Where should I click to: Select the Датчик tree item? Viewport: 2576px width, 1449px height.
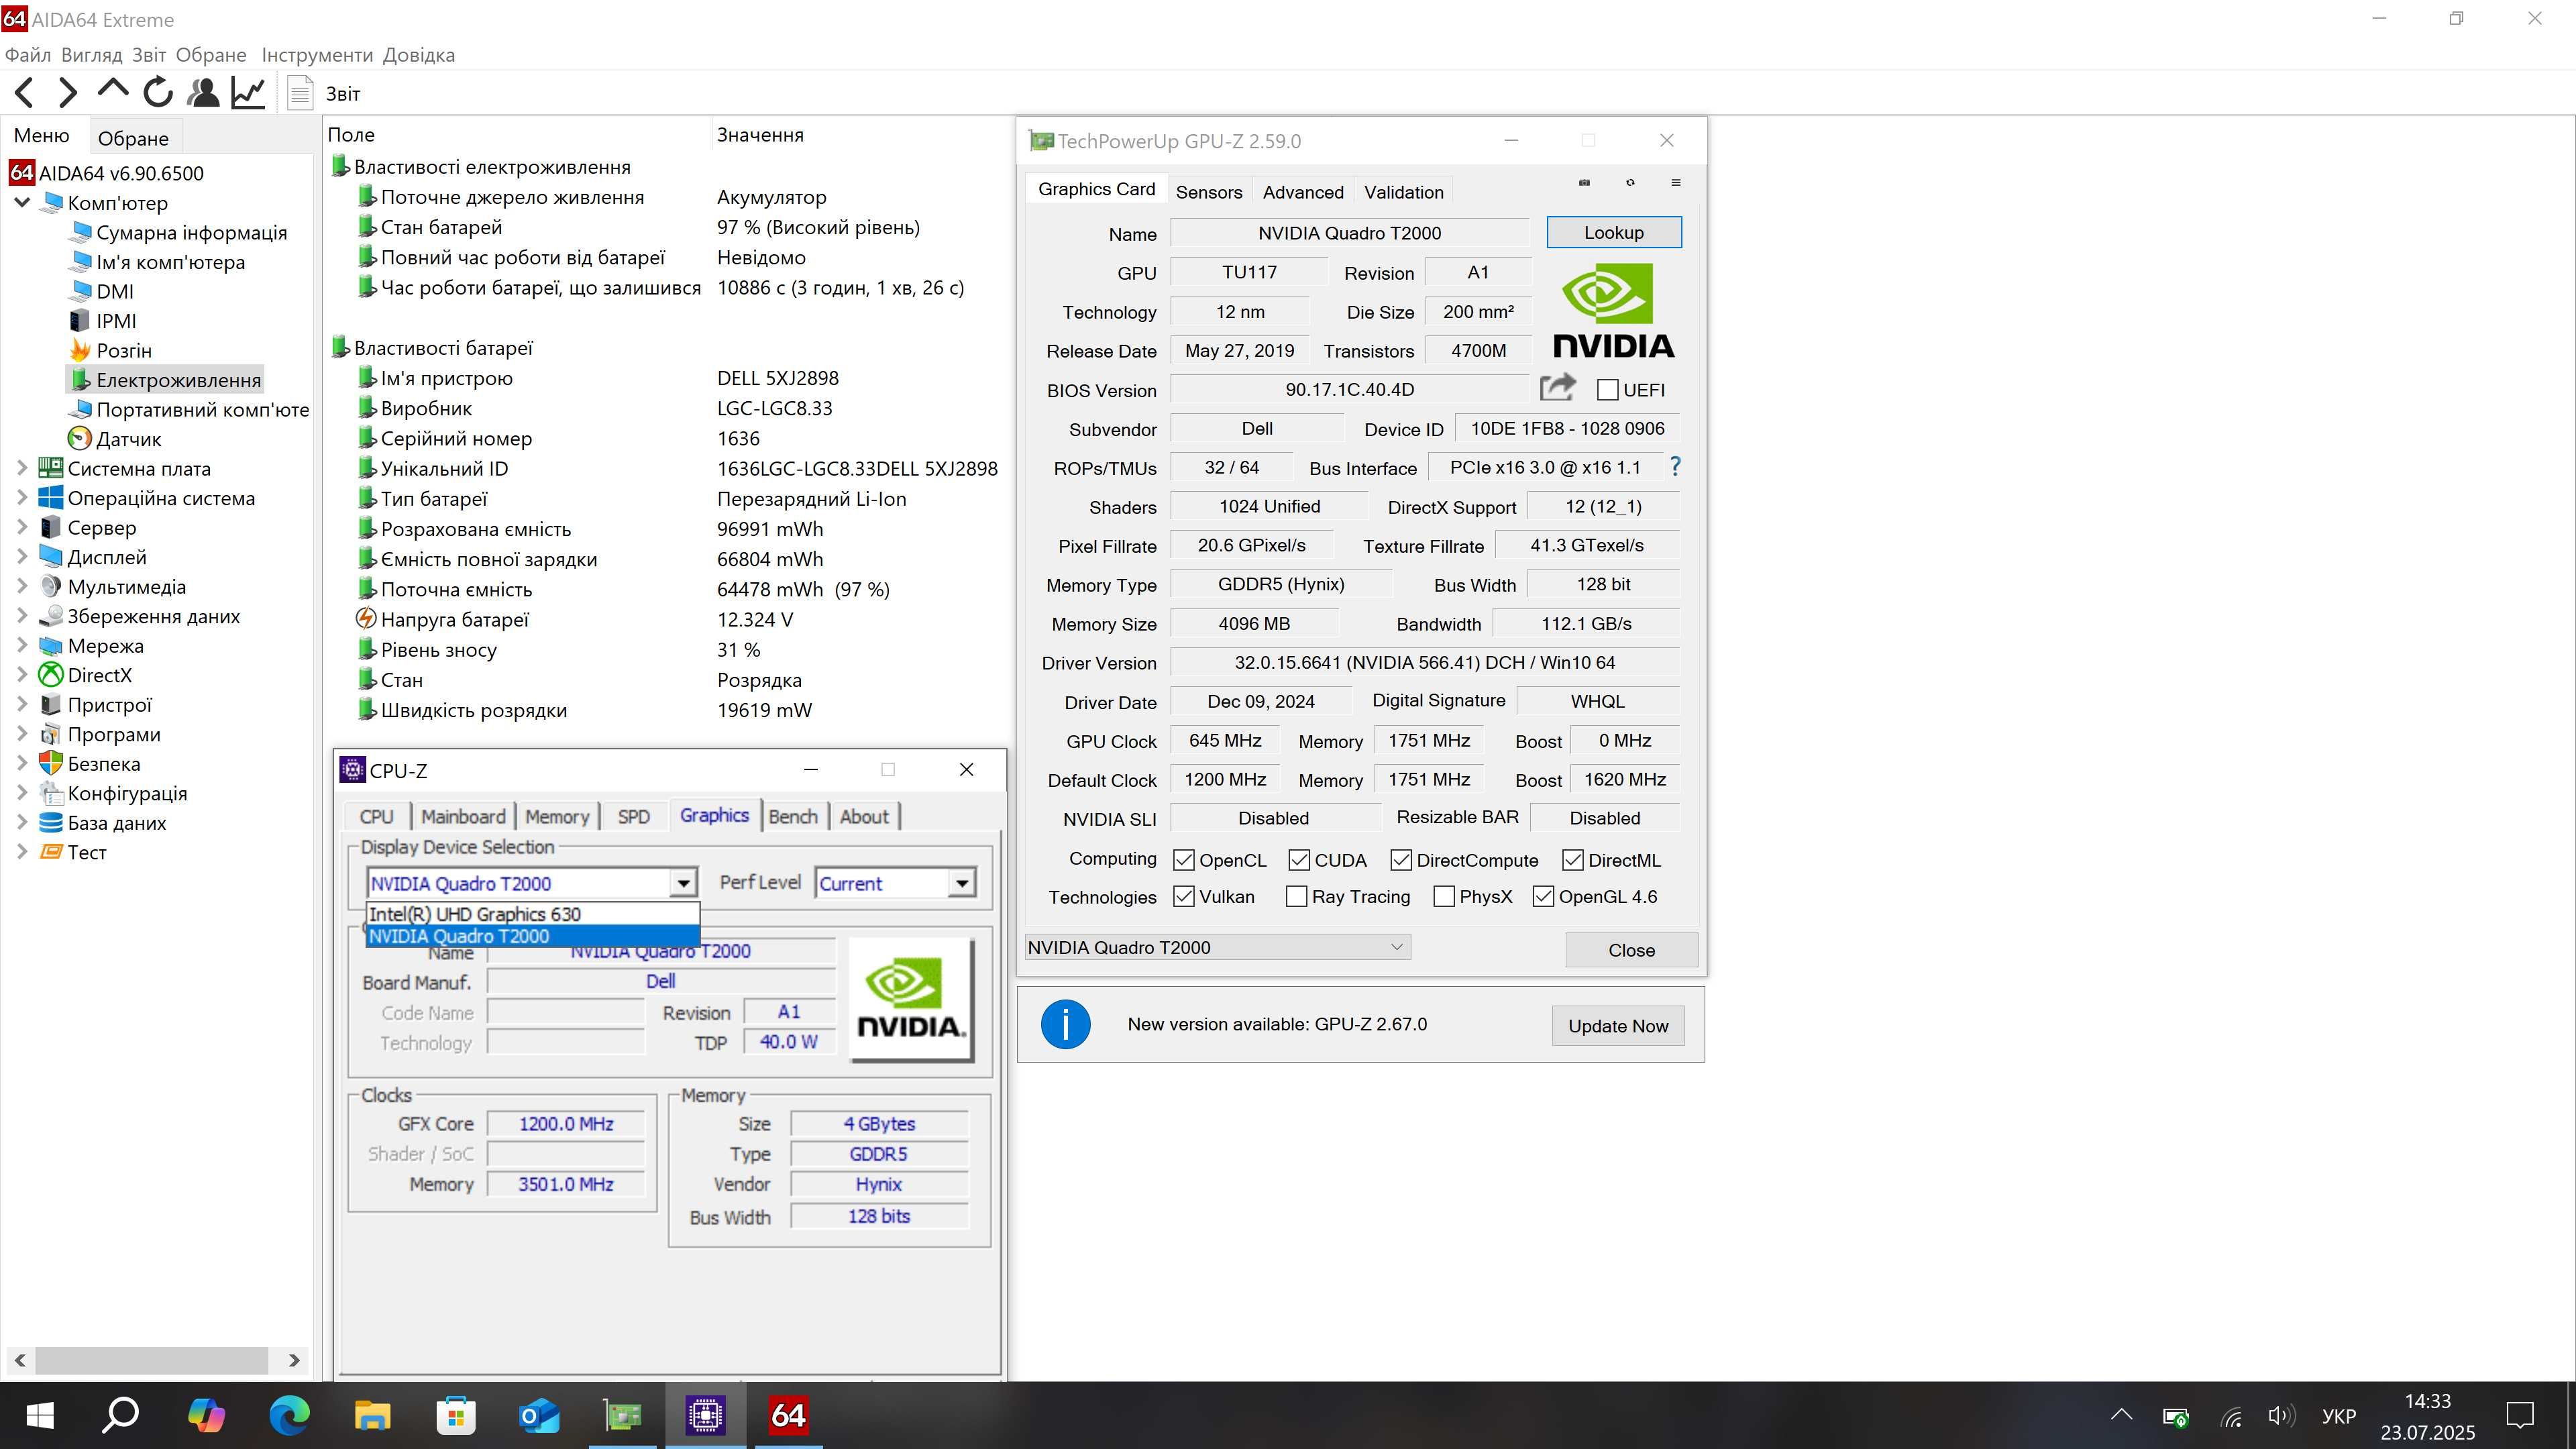pos(114,438)
